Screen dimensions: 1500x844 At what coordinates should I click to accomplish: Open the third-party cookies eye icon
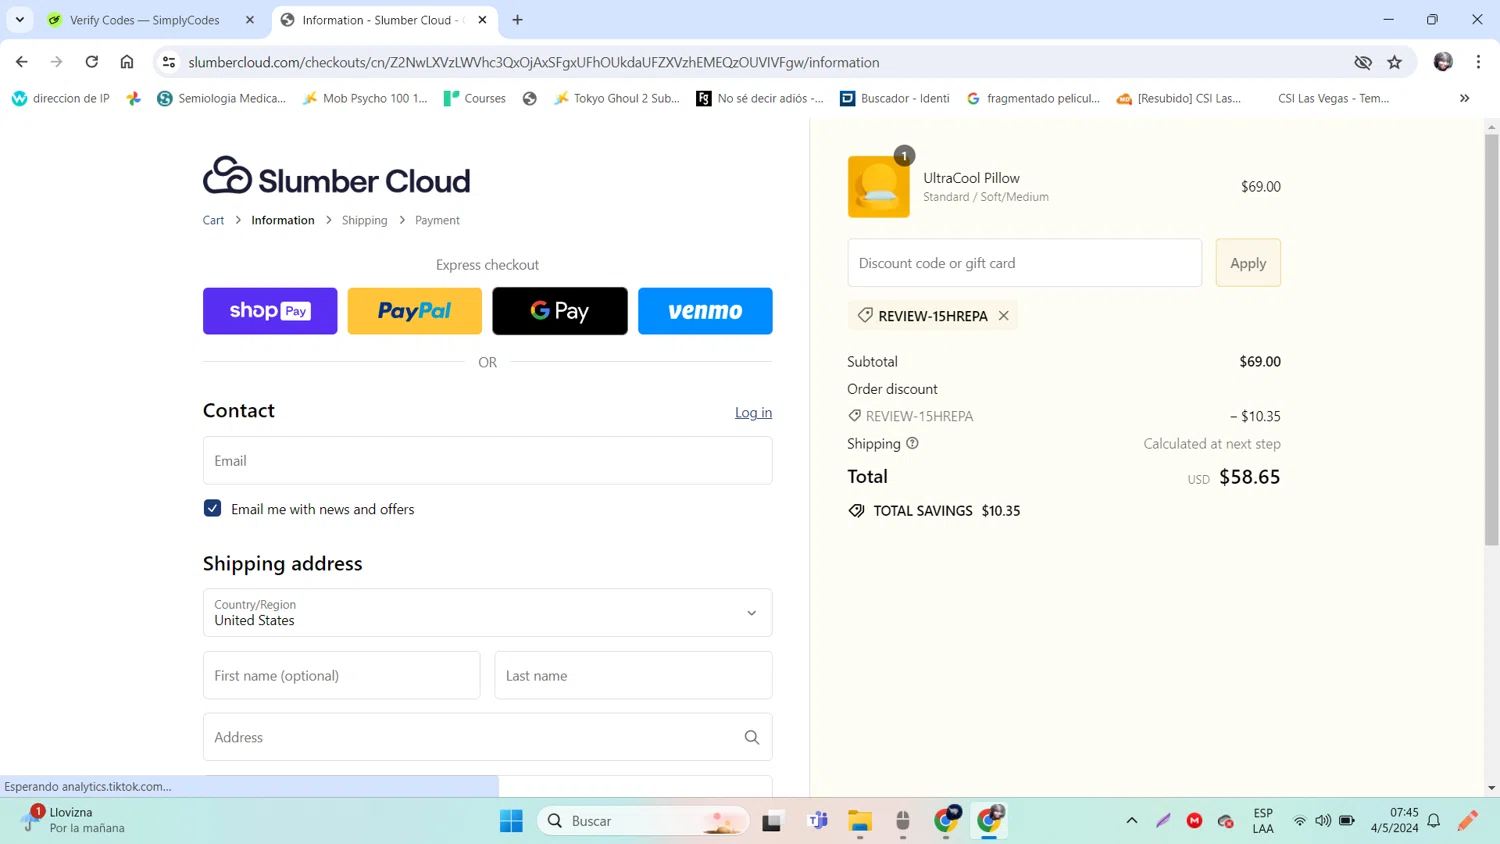pos(1363,62)
